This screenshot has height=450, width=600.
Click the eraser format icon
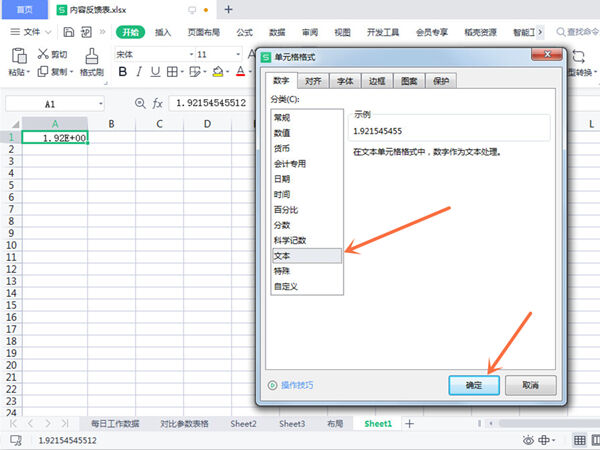pyautogui.click(x=195, y=72)
